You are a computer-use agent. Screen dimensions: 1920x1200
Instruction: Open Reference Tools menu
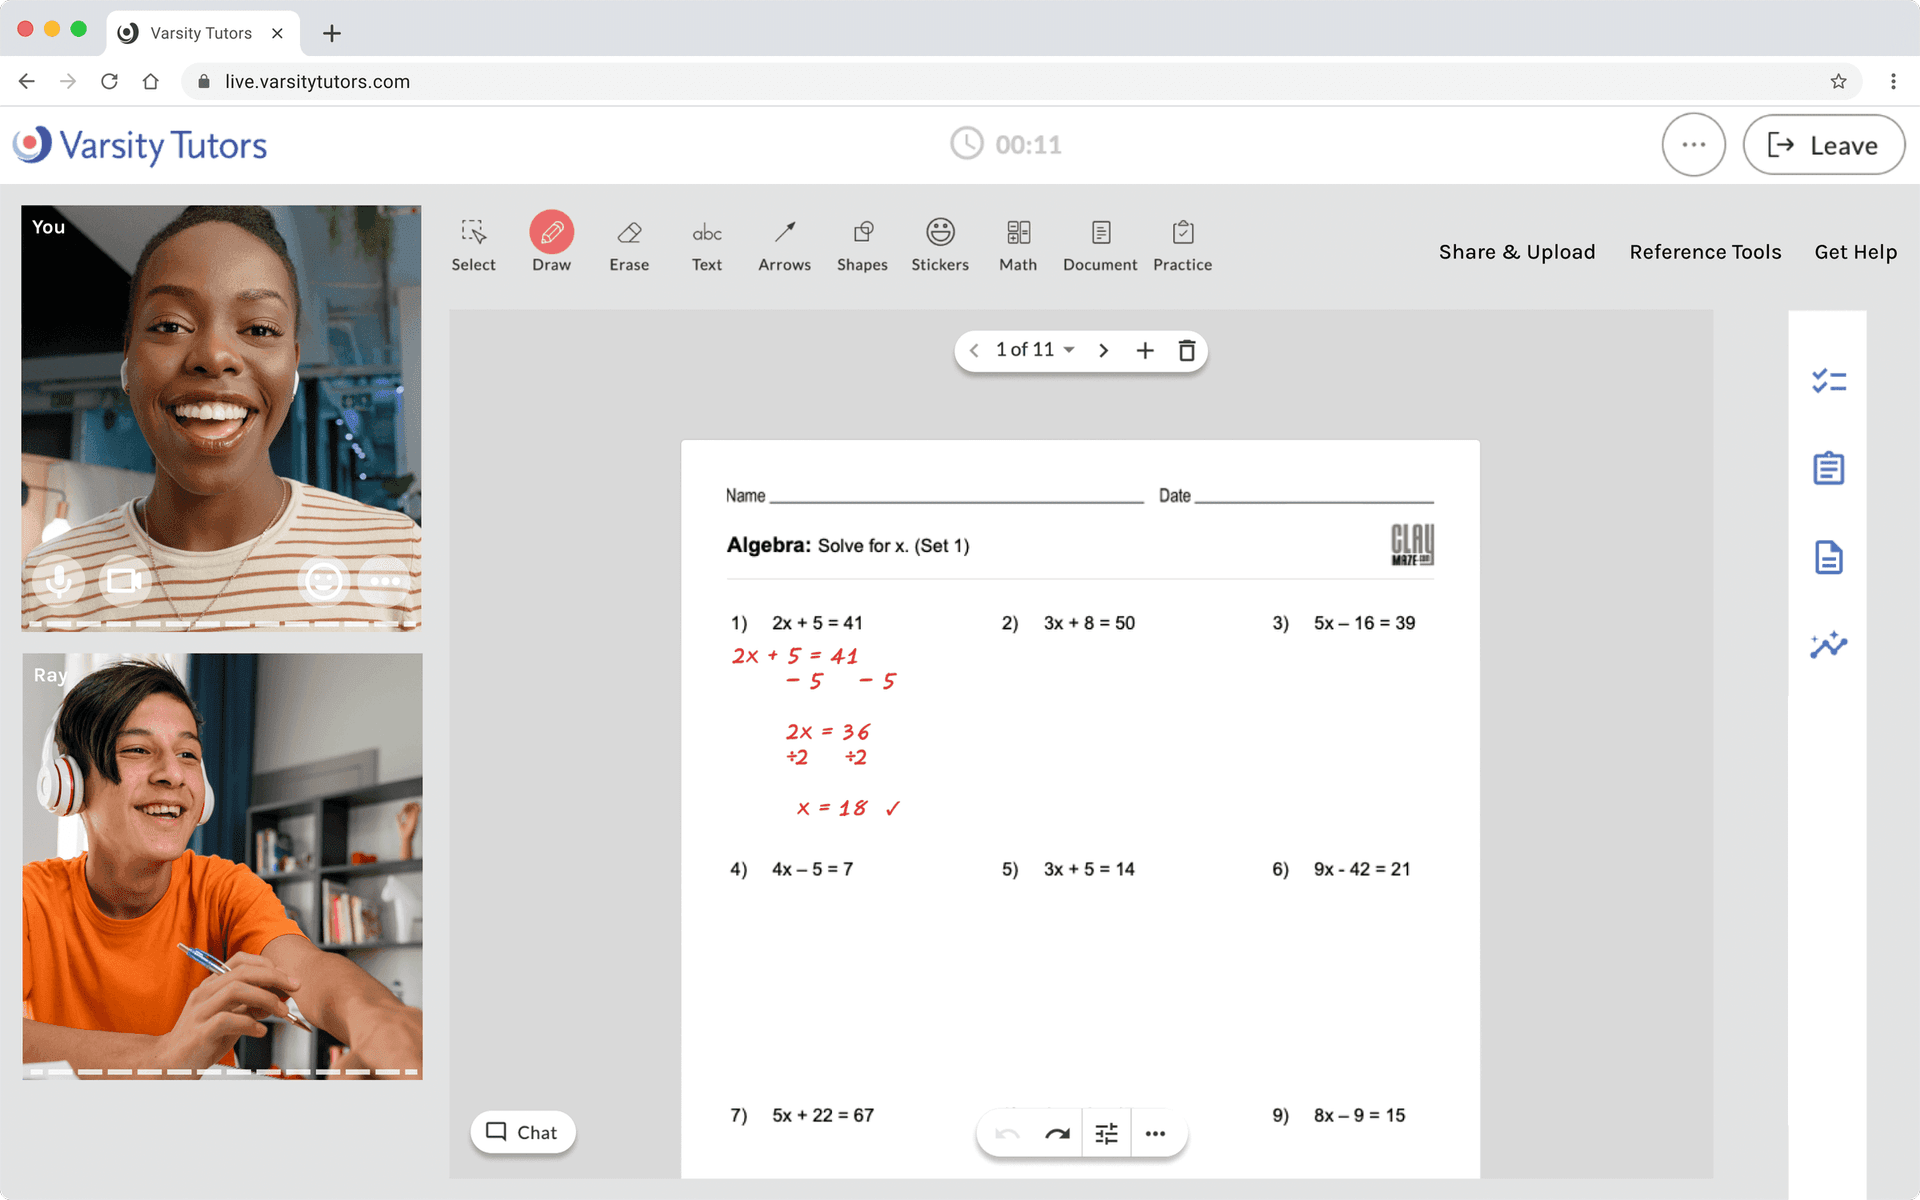(1705, 252)
